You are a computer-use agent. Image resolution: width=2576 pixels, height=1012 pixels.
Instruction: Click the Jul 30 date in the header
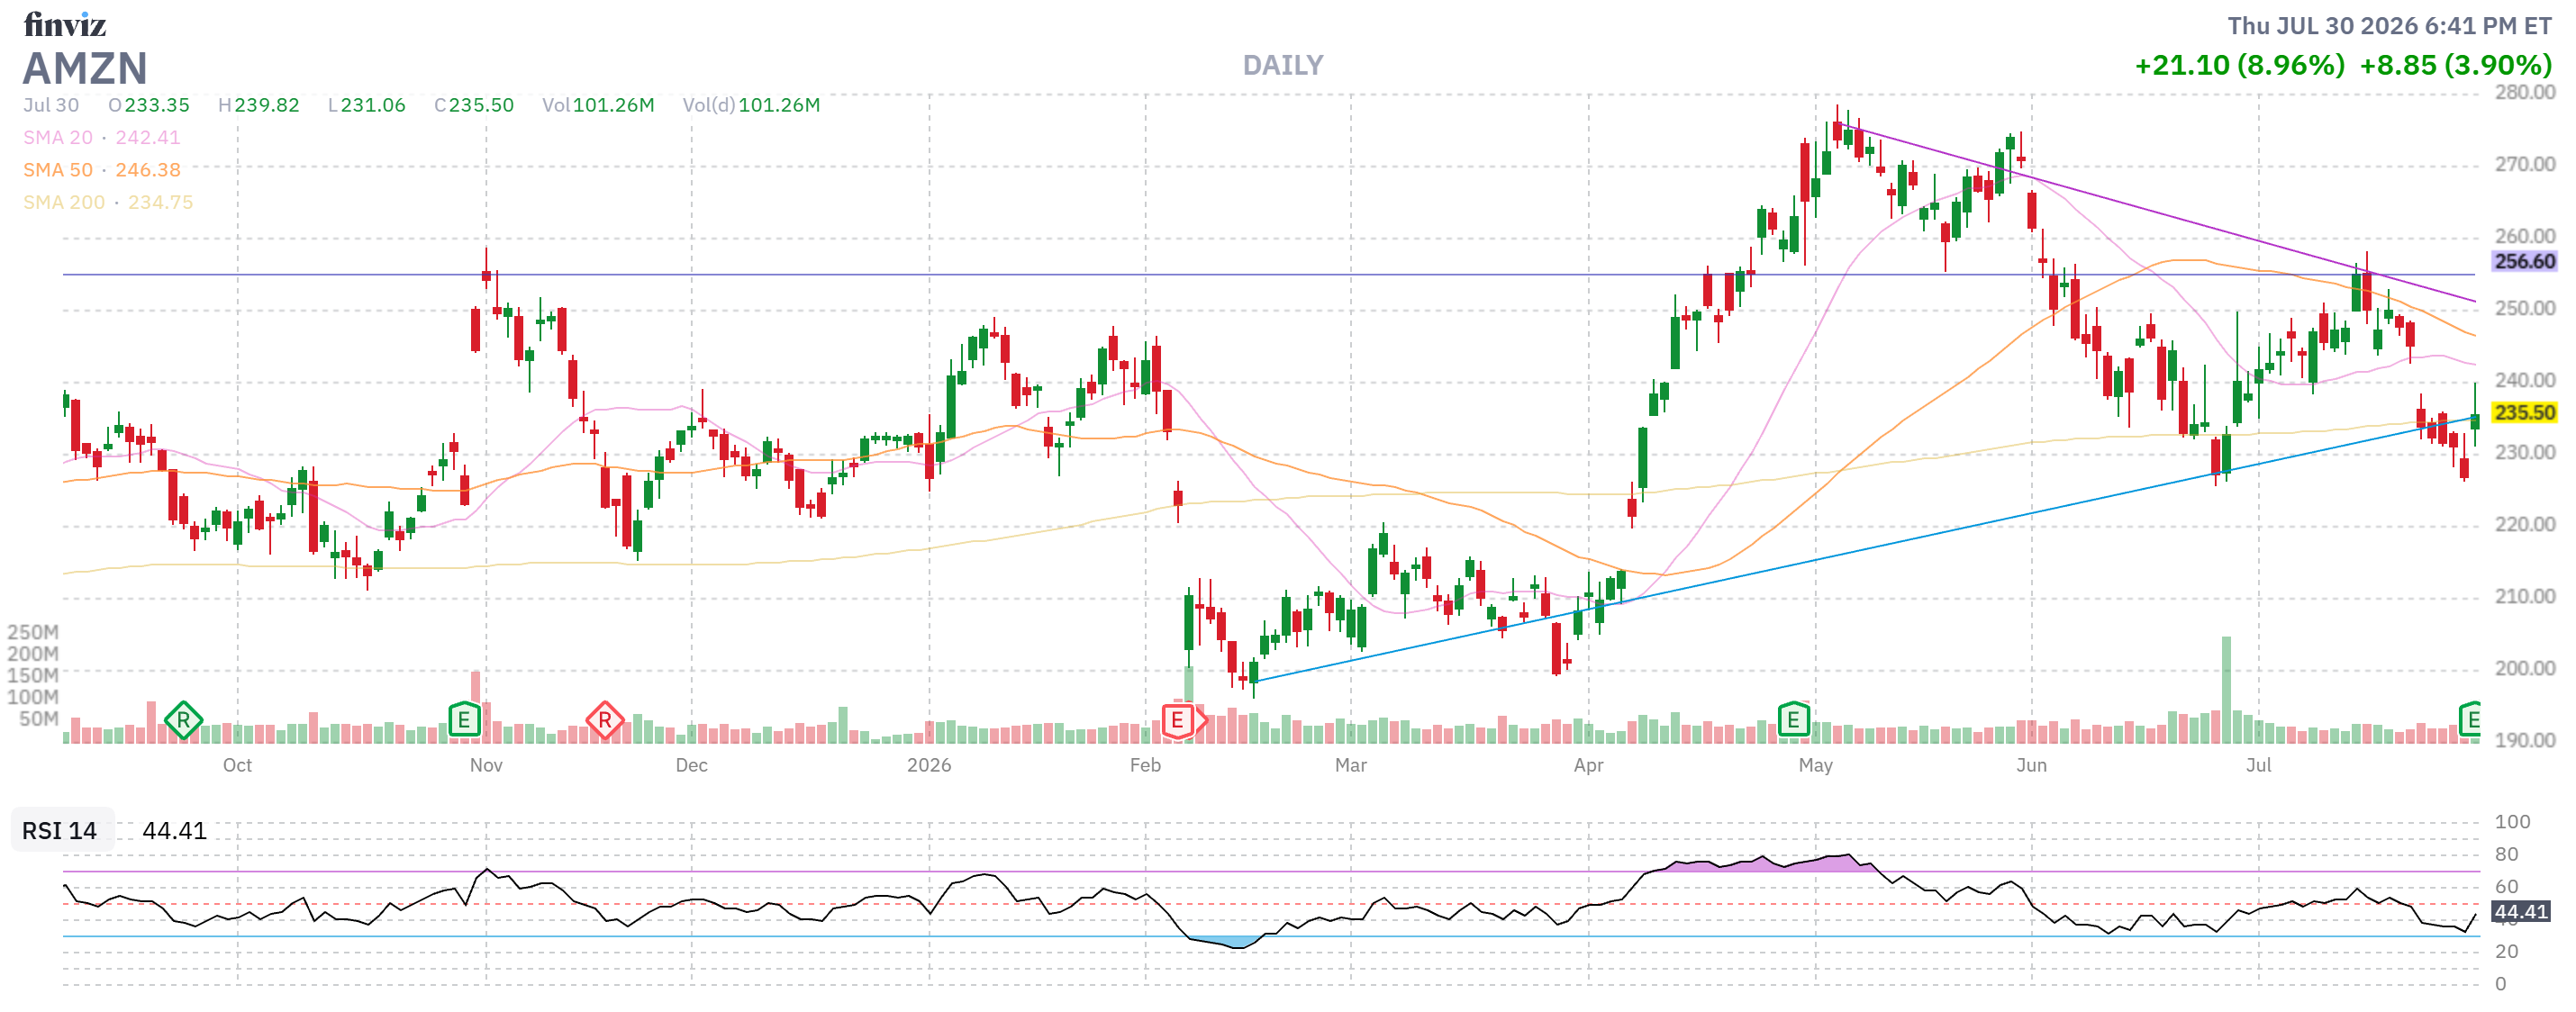click(x=51, y=105)
